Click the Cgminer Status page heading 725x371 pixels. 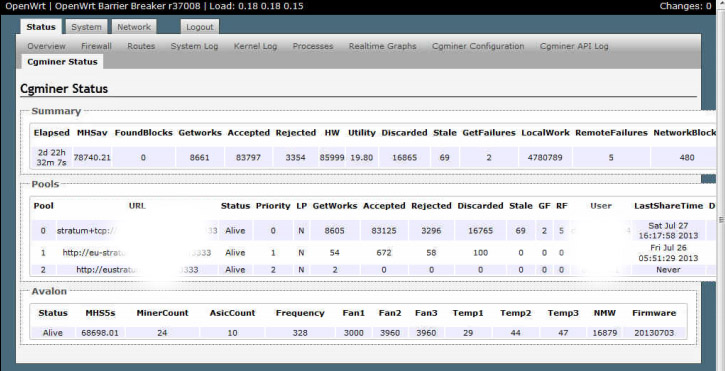tap(64, 88)
